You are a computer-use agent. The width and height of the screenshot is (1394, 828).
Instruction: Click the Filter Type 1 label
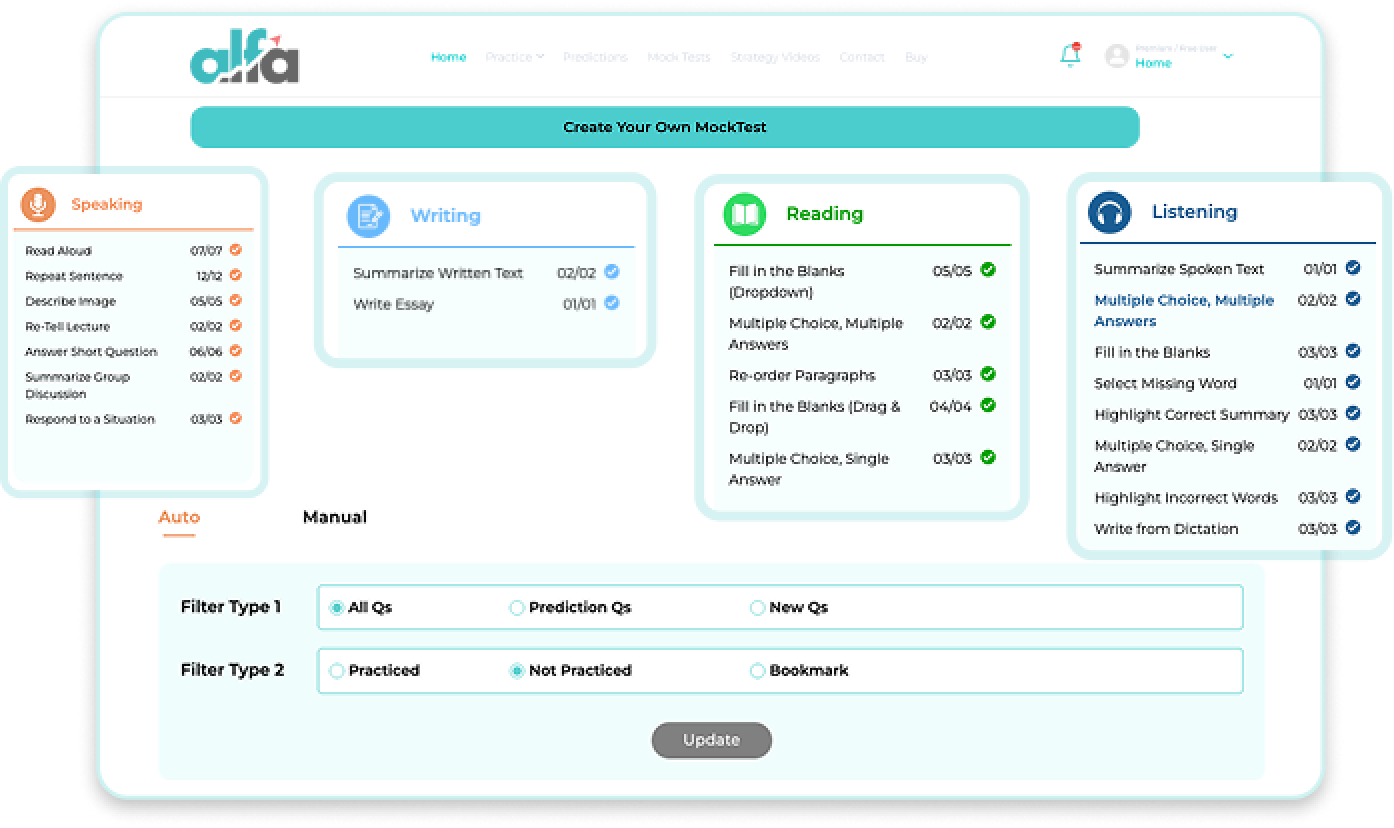point(231,607)
